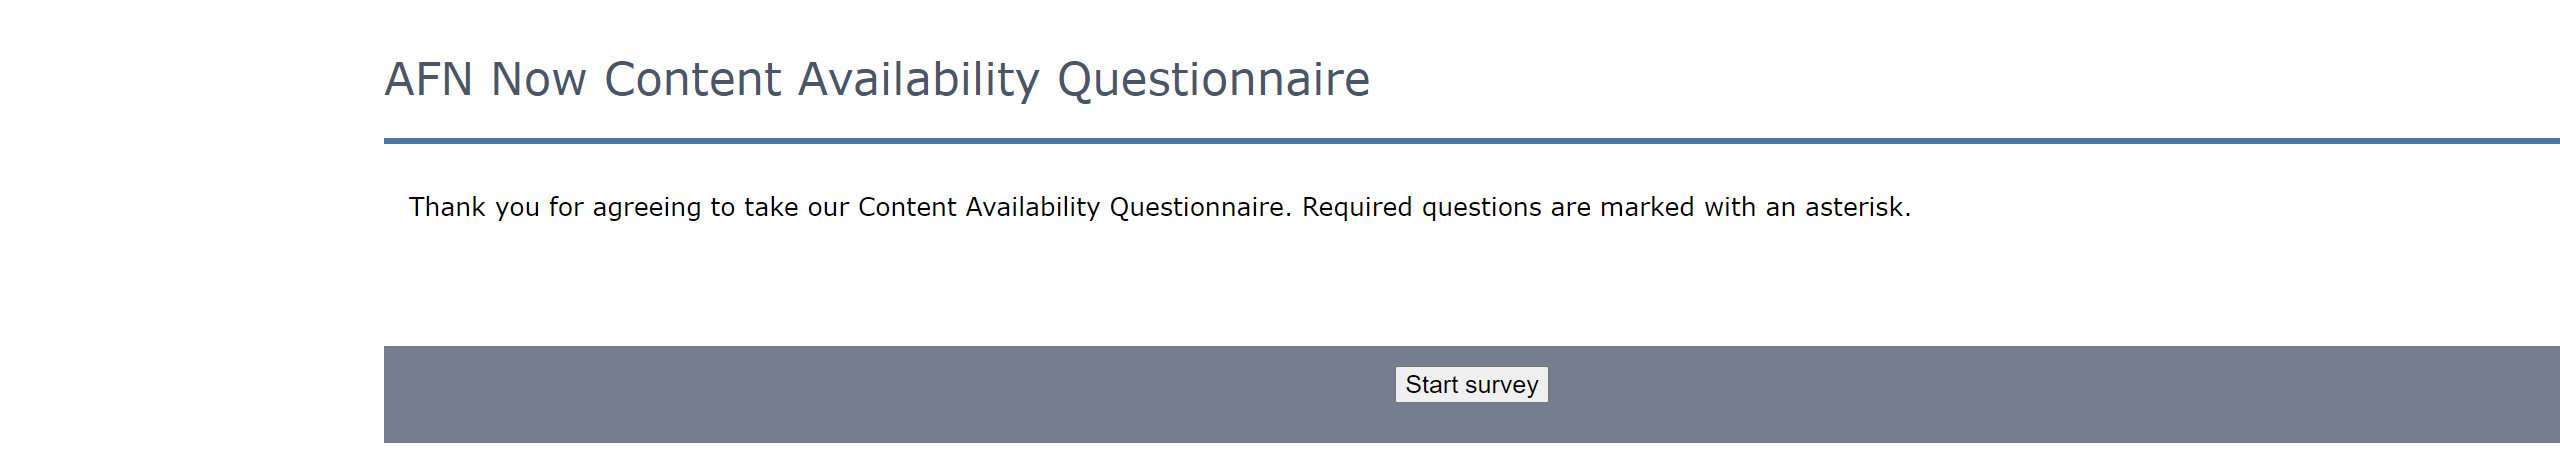The width and height of the screenshot is (2560, 474).
Task: Click 'Required' in the instructions sentence
Action: (1357, 207)
